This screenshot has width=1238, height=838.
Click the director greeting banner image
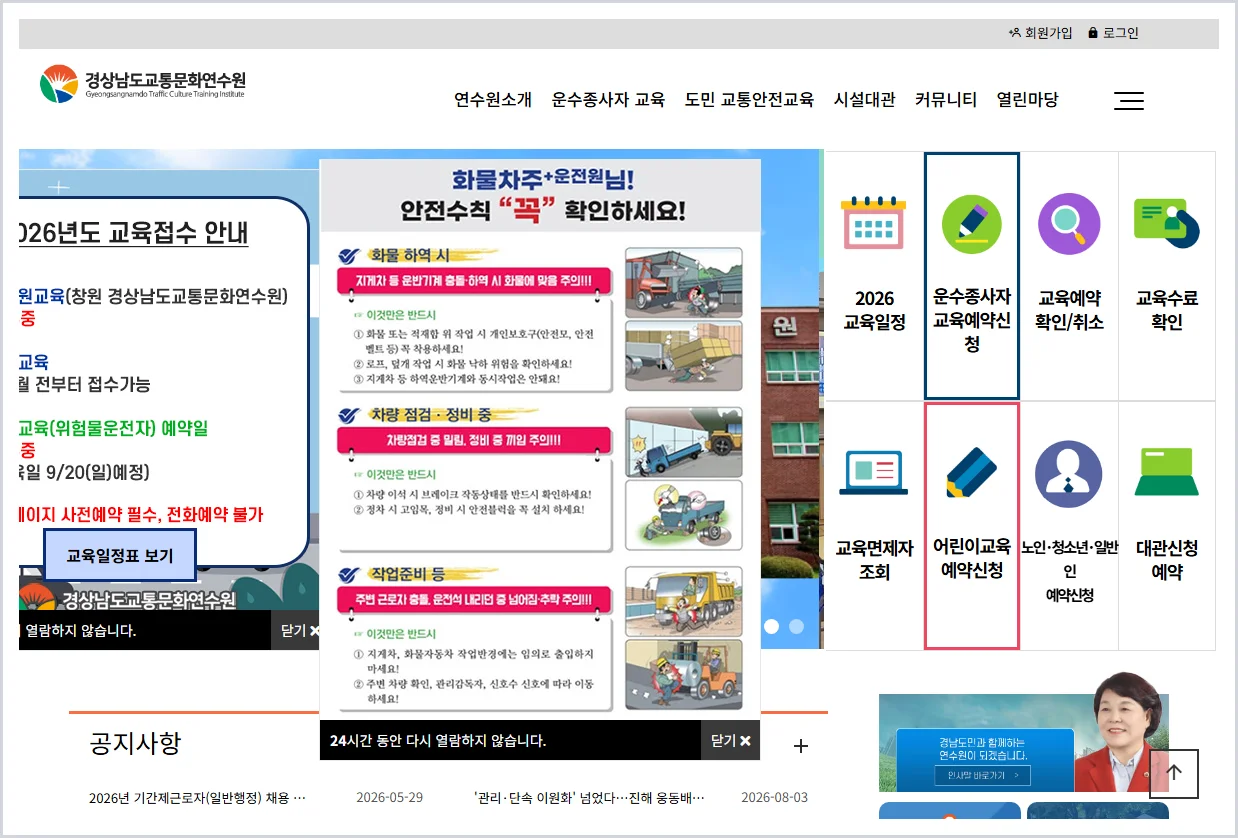(1023, 743)
